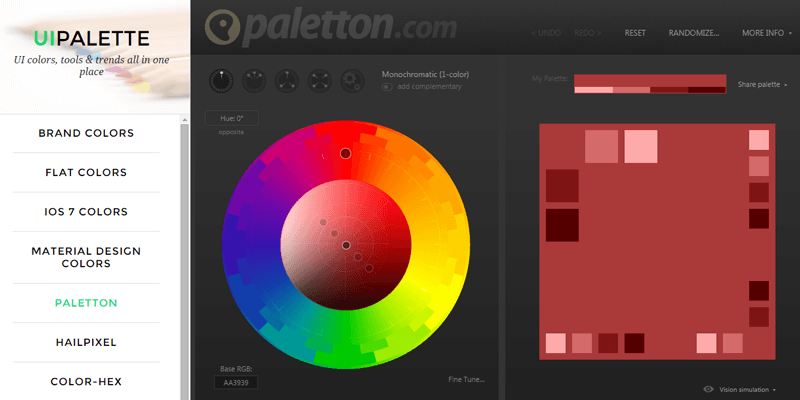Click the sidebar scrollbar up arrow
800x400 pixels.
(185, 119)
